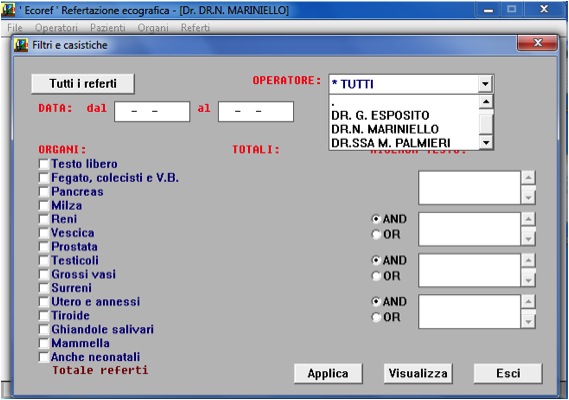Click the Filtri e casistiche dialog icon
Image resolution: width=569 pixels, height=400 pixels.
21,45
